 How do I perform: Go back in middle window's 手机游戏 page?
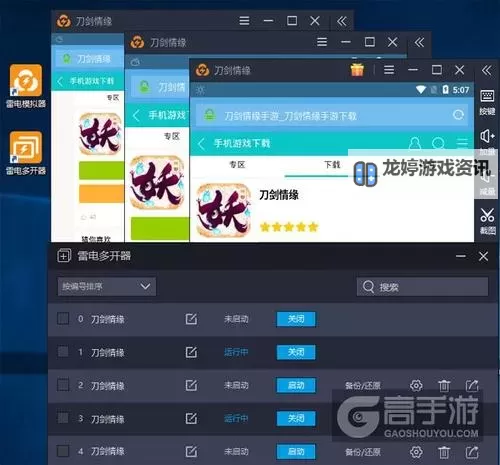tap(136, 116)
